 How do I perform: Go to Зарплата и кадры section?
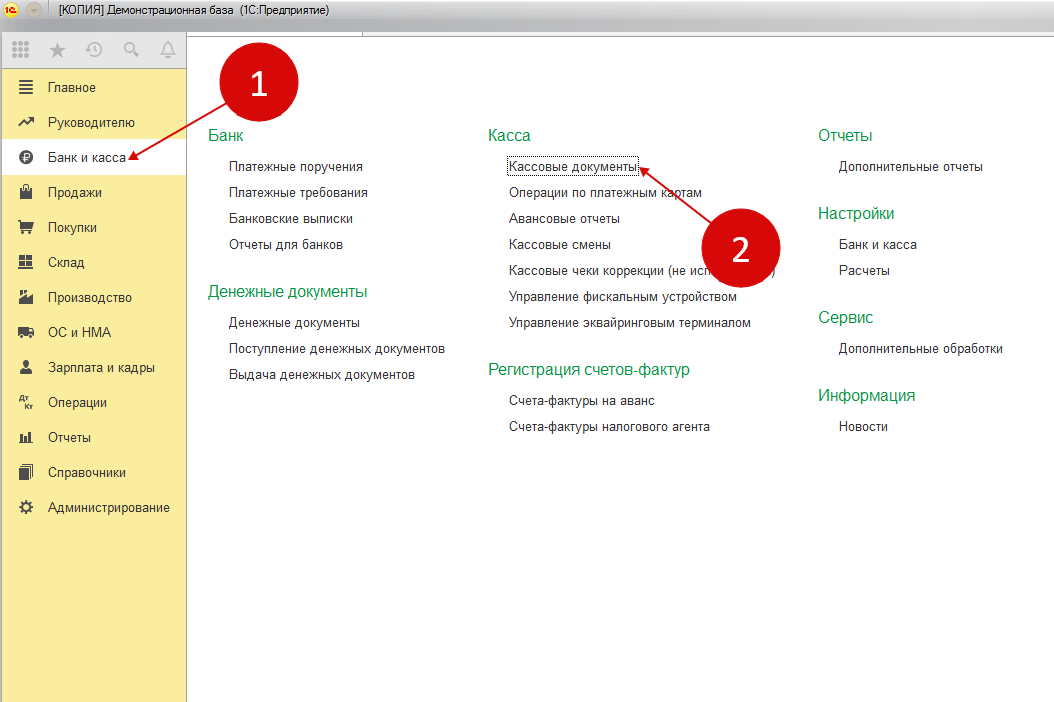click(101, 367)
